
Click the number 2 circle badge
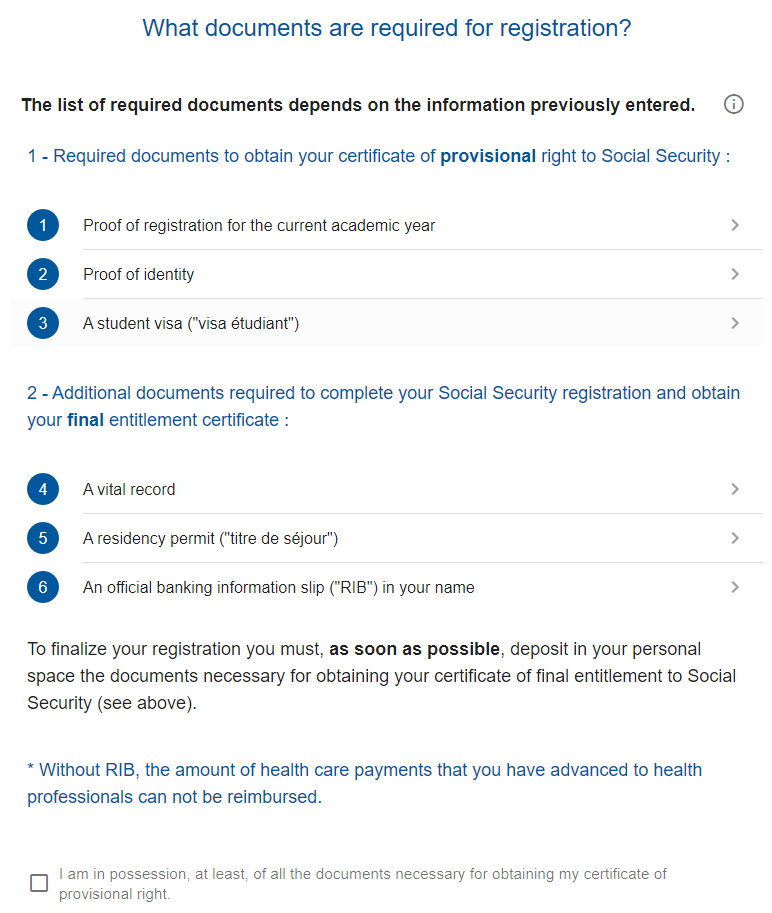pos(43,274)
